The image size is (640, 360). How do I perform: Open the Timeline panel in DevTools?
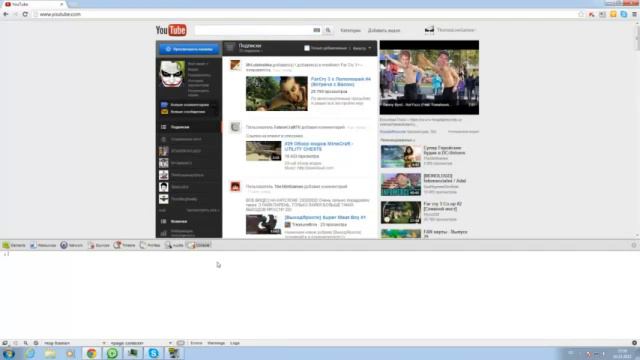tap(124, 245)
